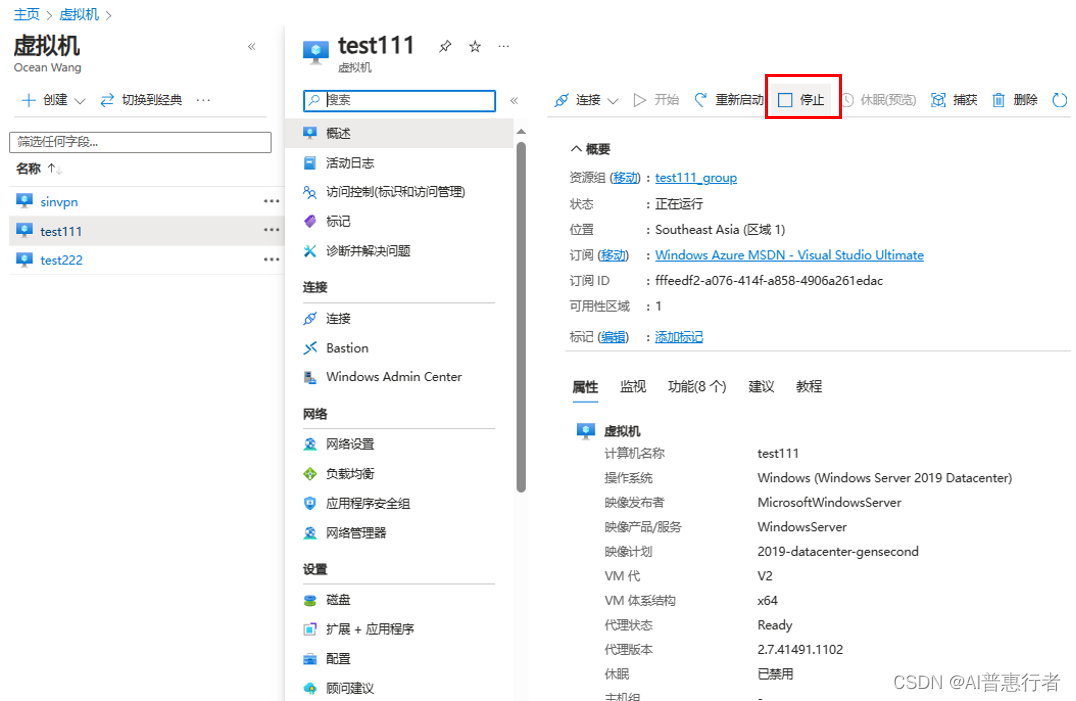Collapse the virtual machines list panel
Image resolution: width=1076 pixels, height=701 pixels.
click(252, 47)
